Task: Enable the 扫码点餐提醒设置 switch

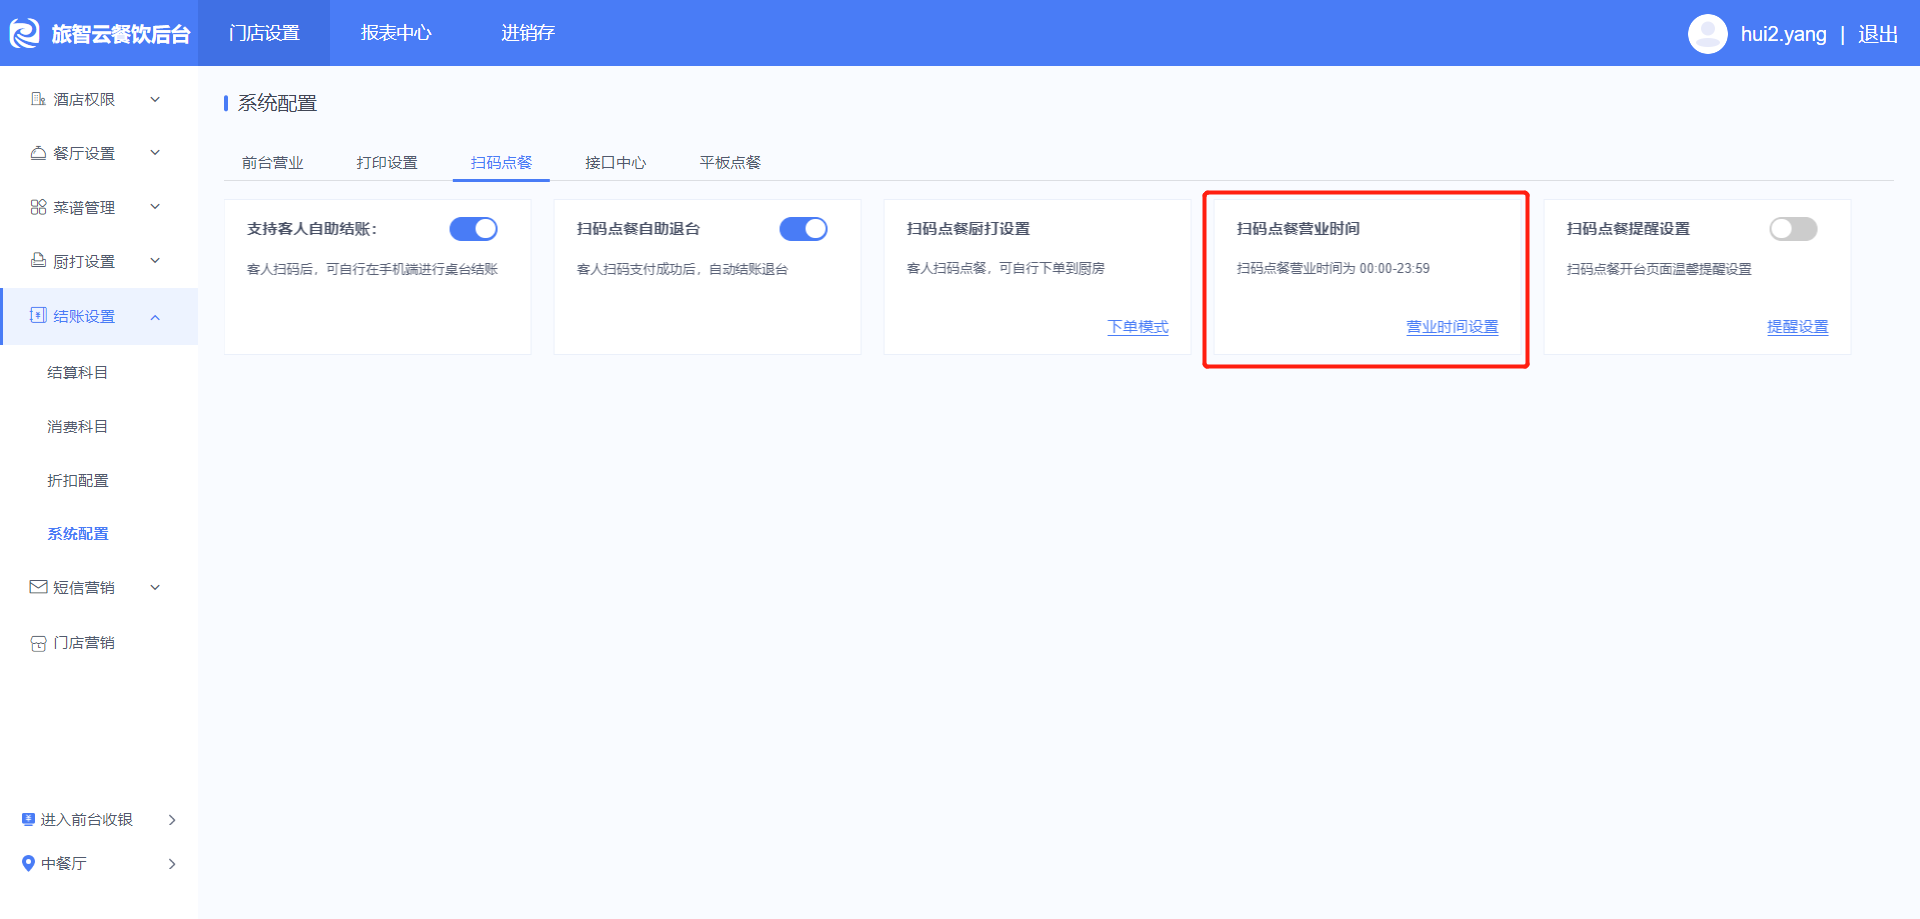Action: [1793, 229]
